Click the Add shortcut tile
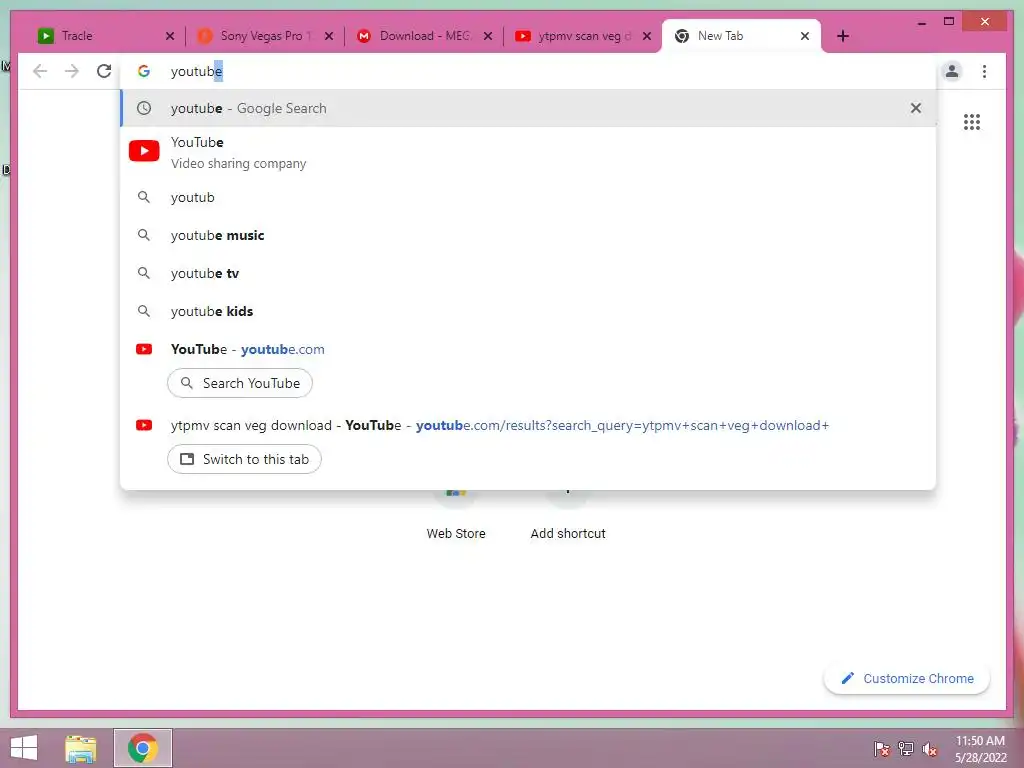Image resolution: width=1024 pixels, height=768 pixels. pos(568,516)
